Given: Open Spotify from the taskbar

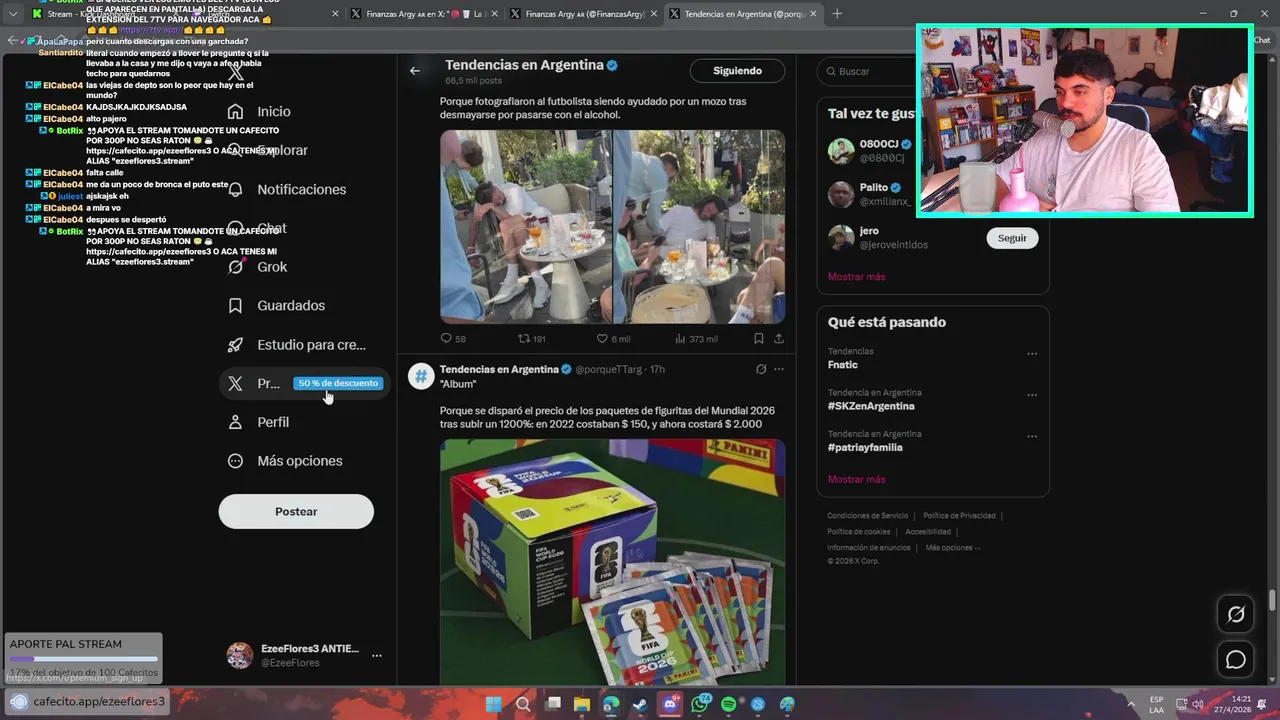Looking at the screenshot, I should (x=729, y=704).
